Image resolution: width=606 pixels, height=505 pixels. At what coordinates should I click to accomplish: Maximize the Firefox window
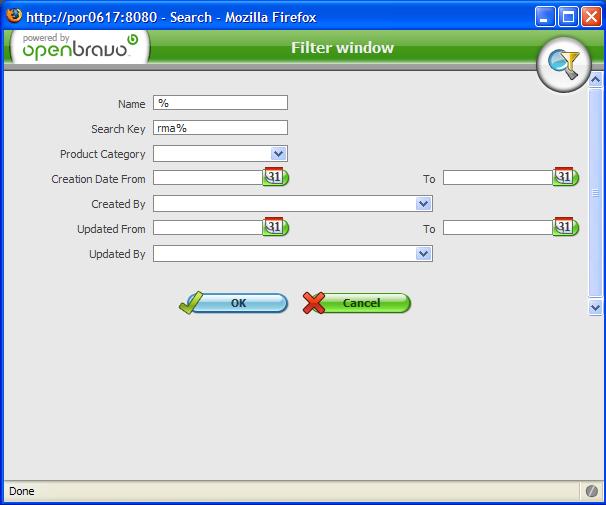[x=568, y=17]
